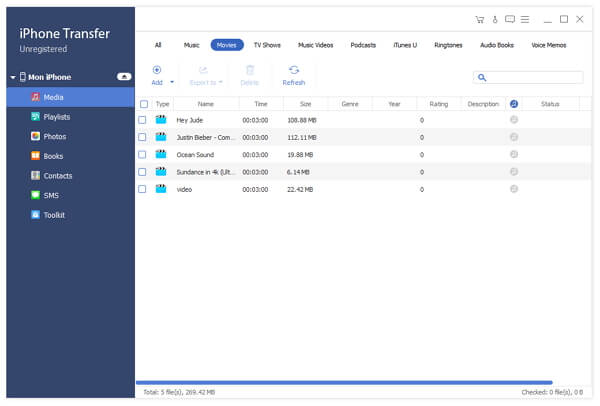Click the movie clapper icon for Hey Jude
This screenshot has height=406, width=600.
tap(161, 120)
